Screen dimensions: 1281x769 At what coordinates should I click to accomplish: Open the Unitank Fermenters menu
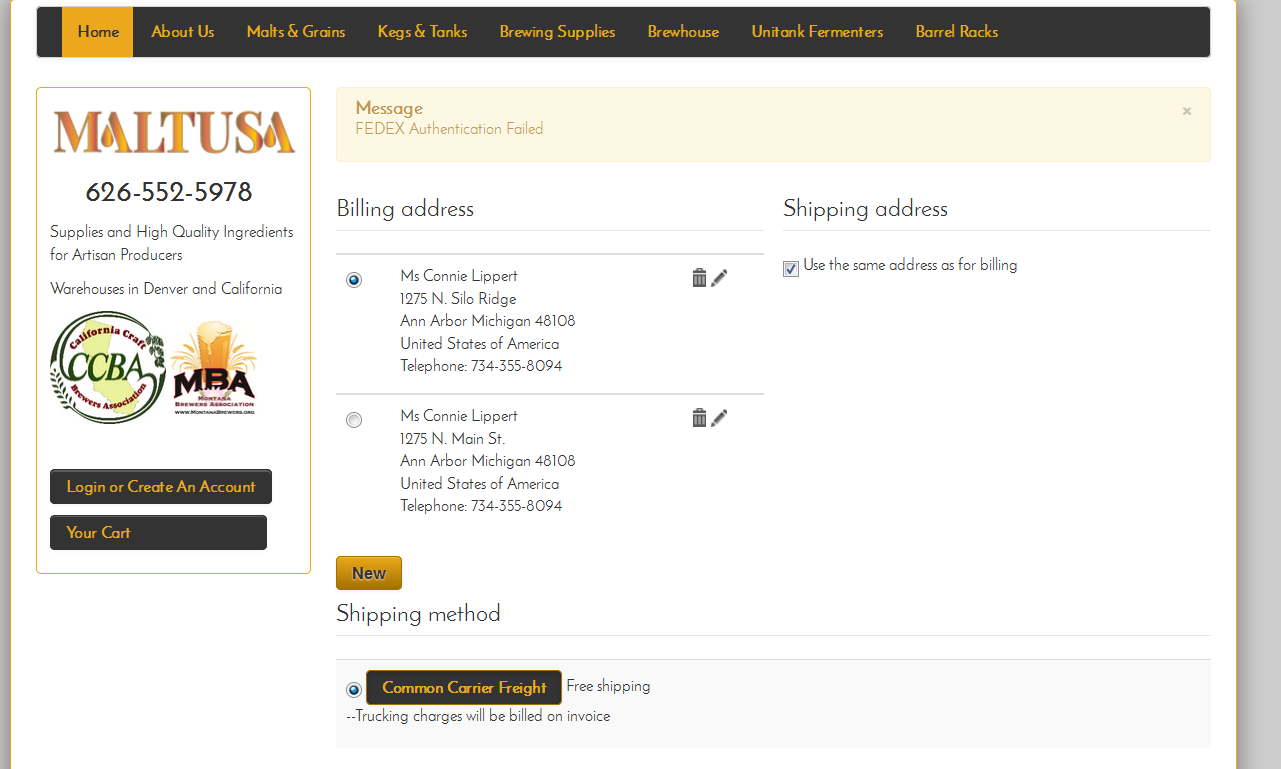(818, 32)
